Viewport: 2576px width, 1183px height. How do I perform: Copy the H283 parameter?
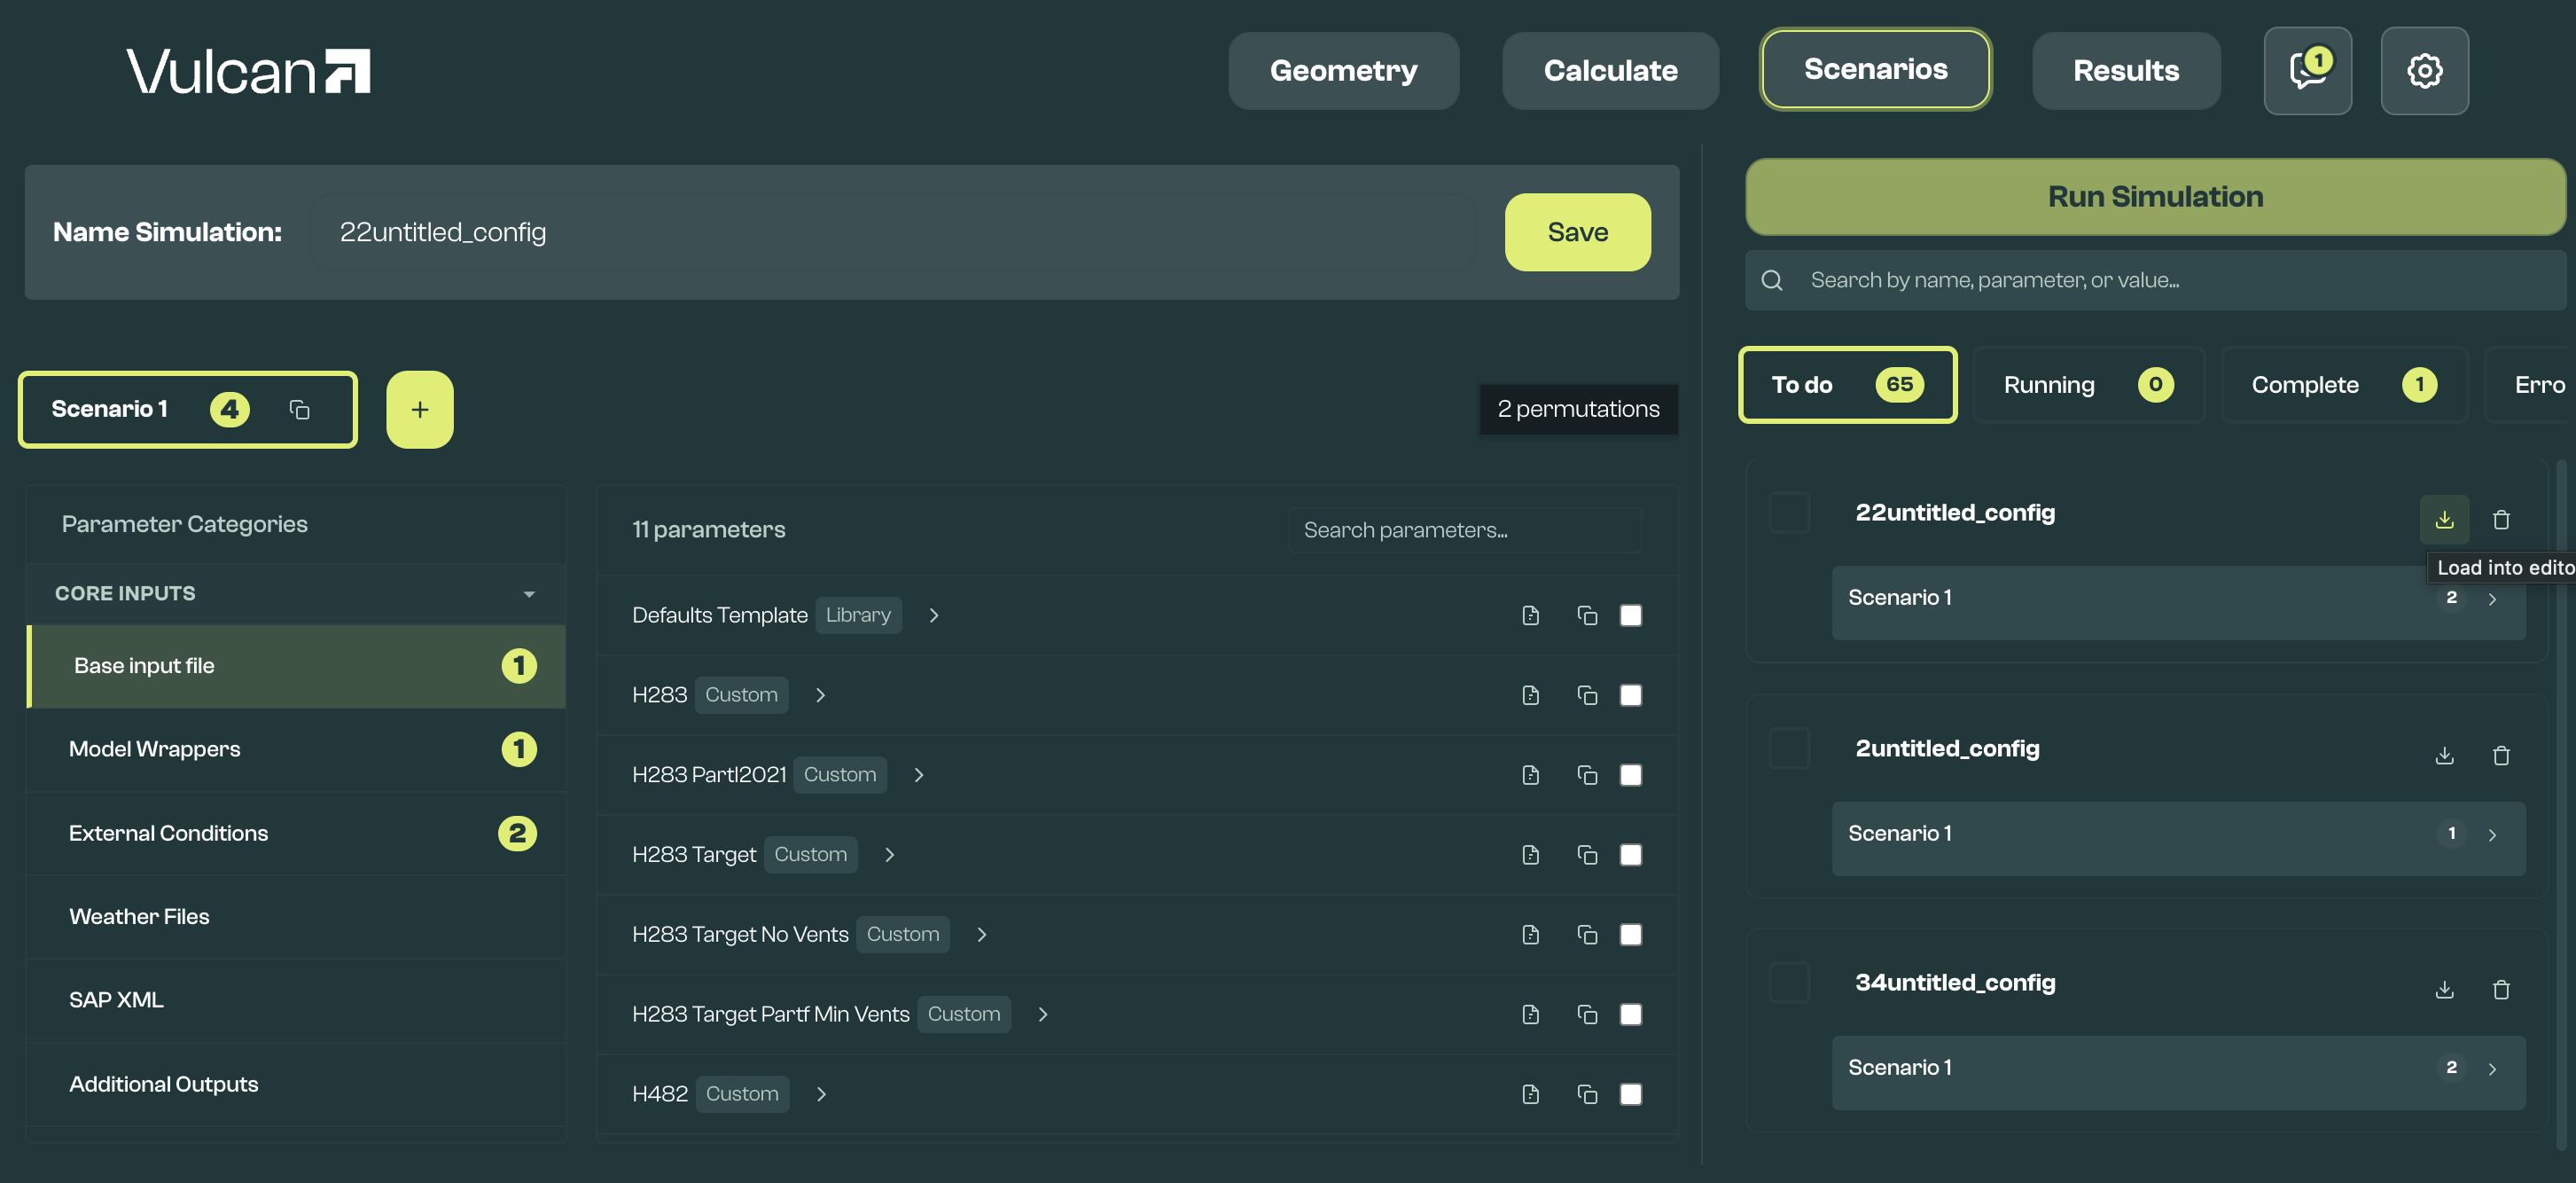click(1587, 695)
